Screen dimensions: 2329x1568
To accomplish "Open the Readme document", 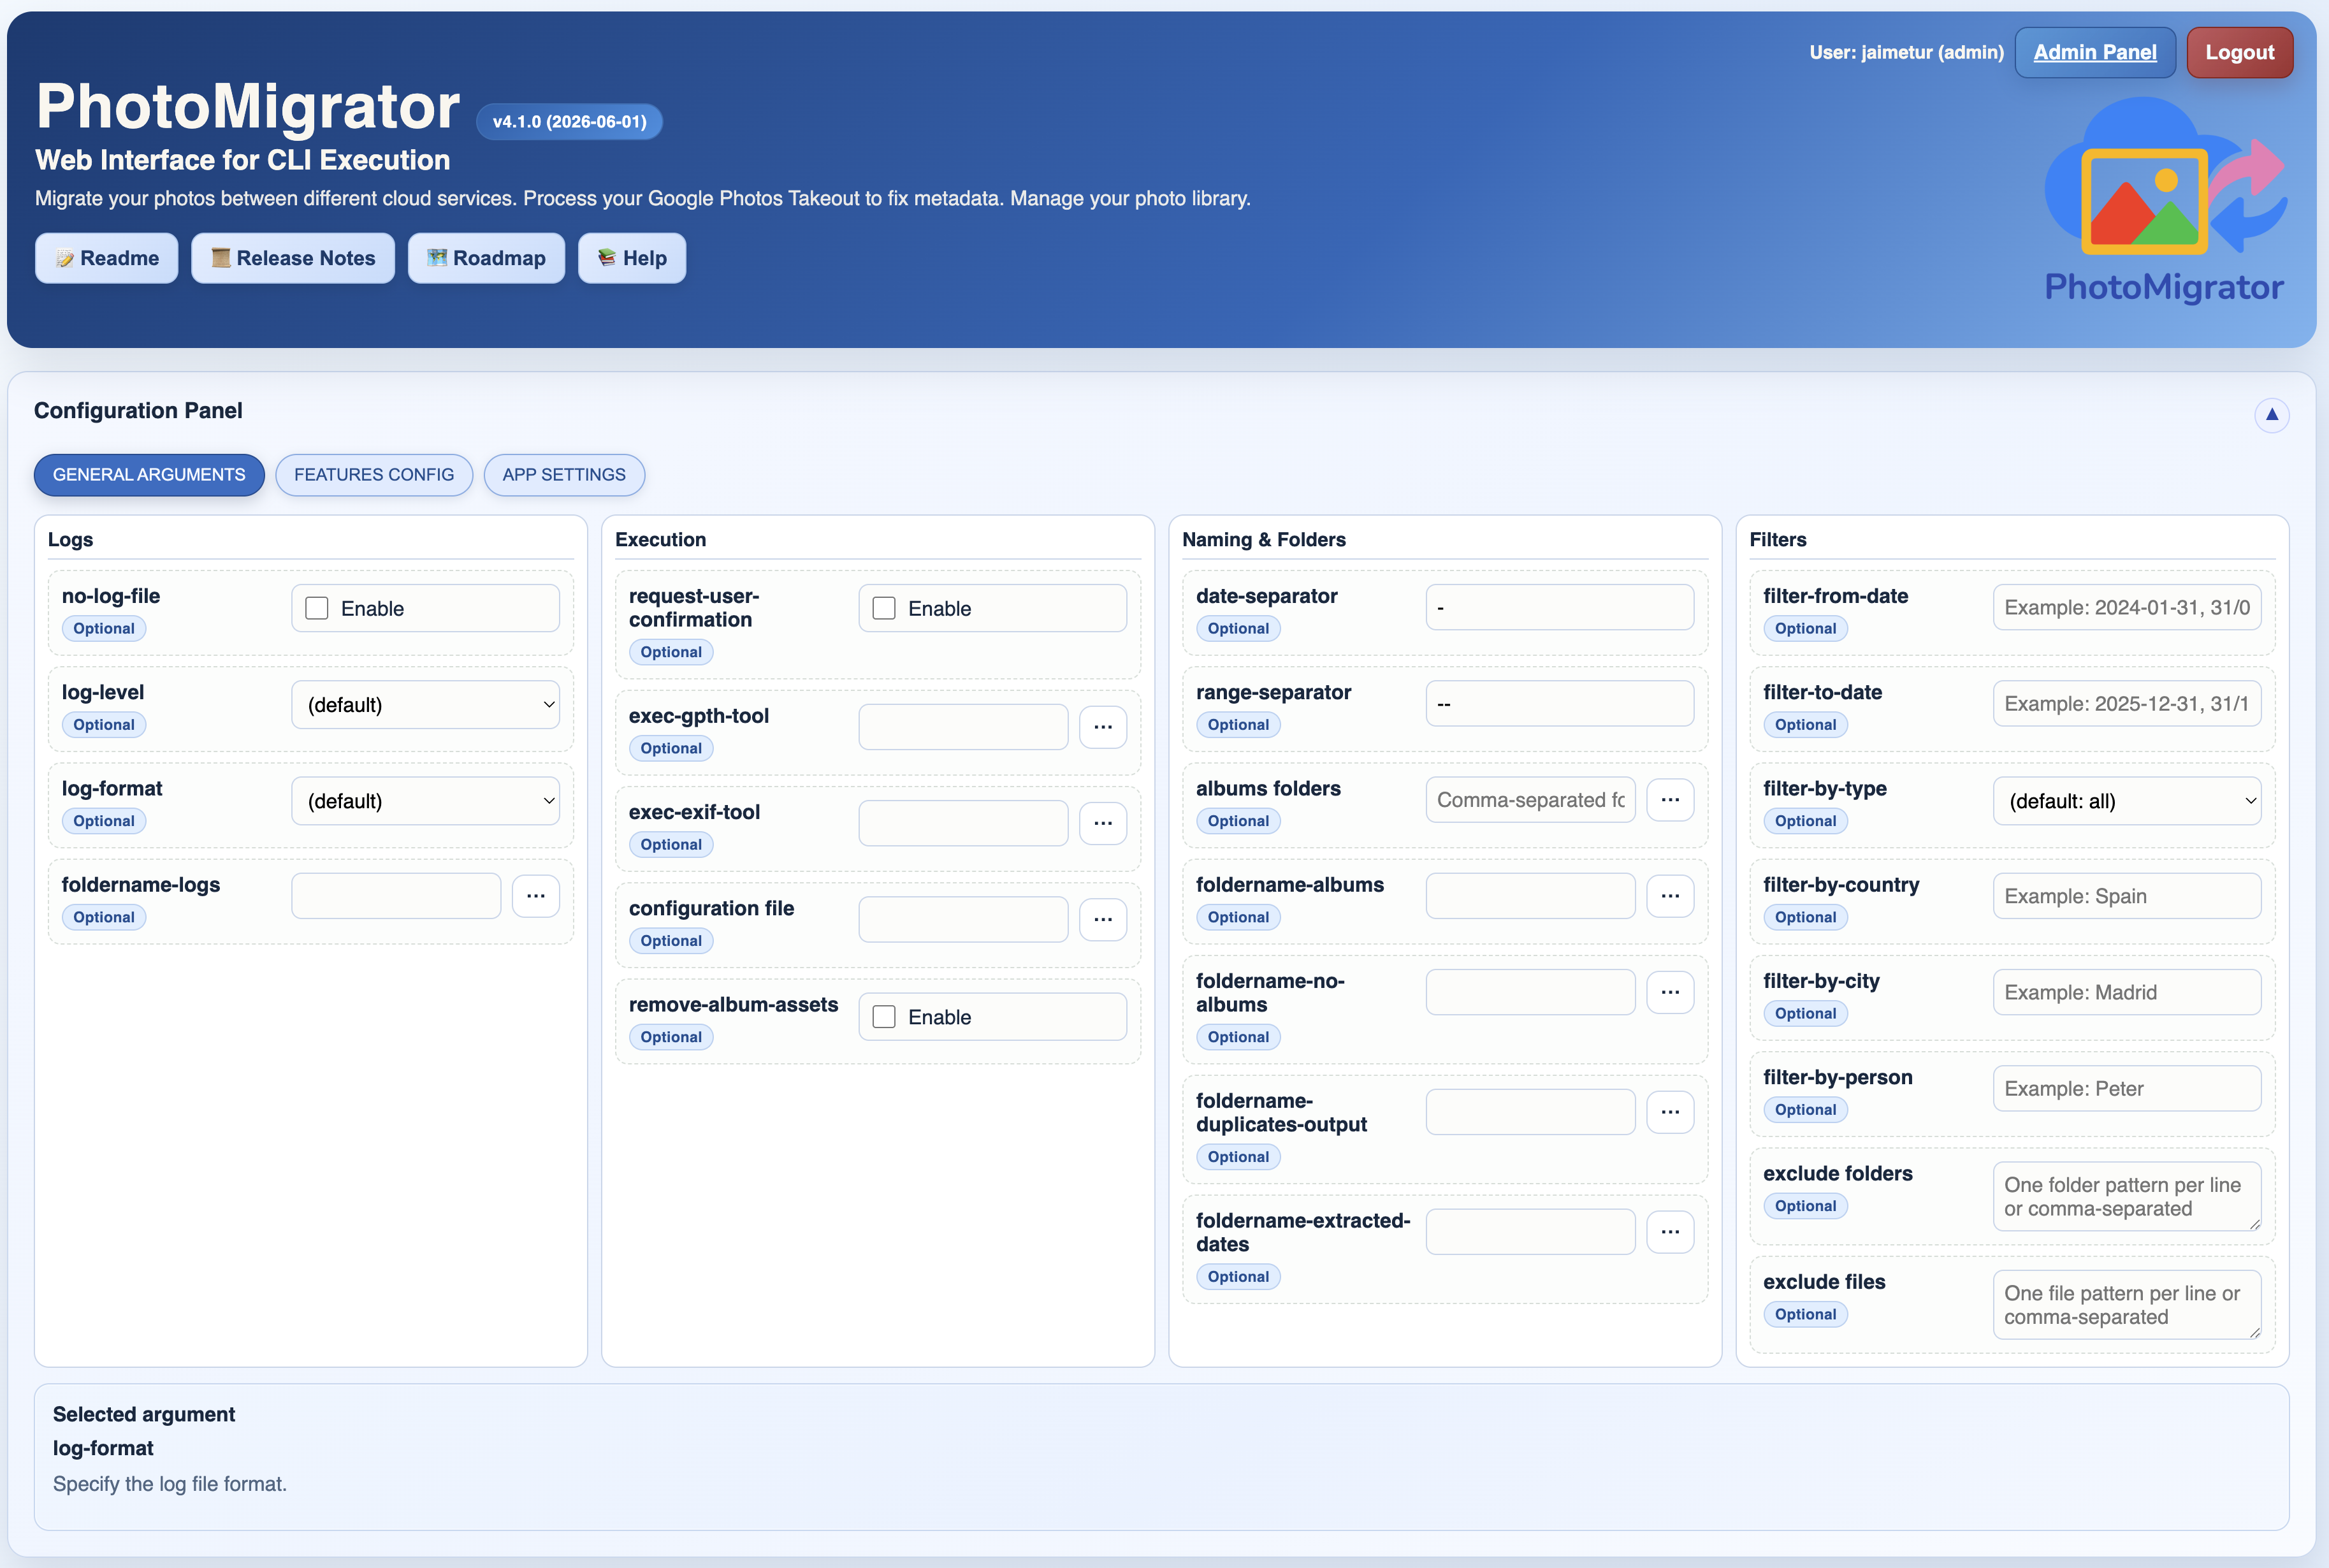I will coord(107,258).
